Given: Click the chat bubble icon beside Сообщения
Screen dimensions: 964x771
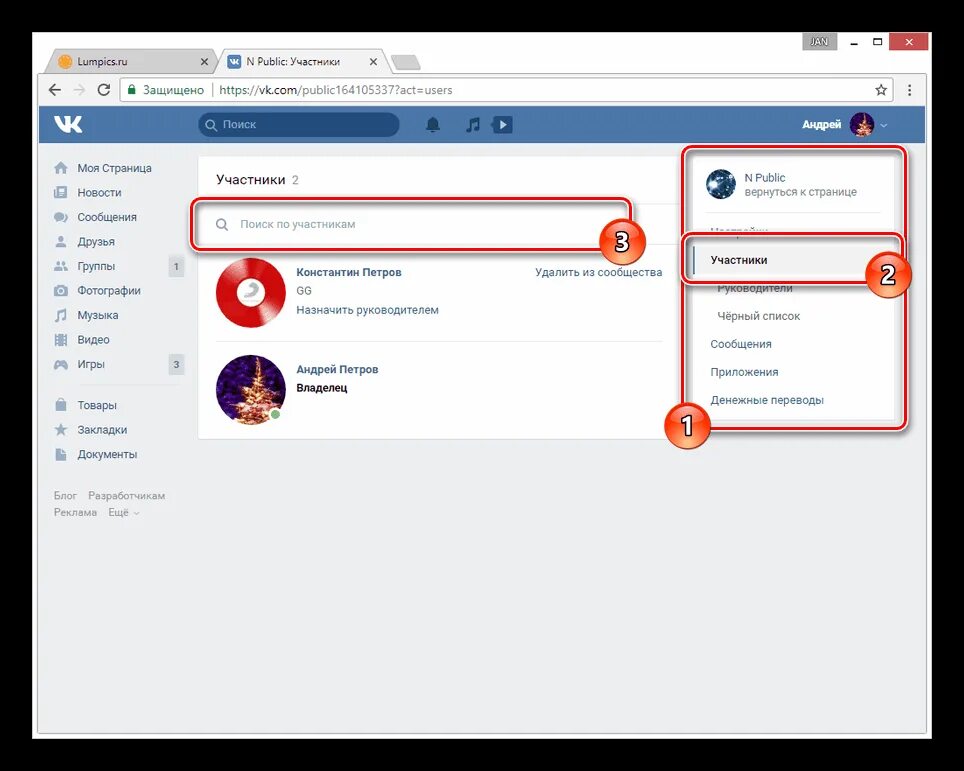Looking at the screenshot, I should coord(61,217).
